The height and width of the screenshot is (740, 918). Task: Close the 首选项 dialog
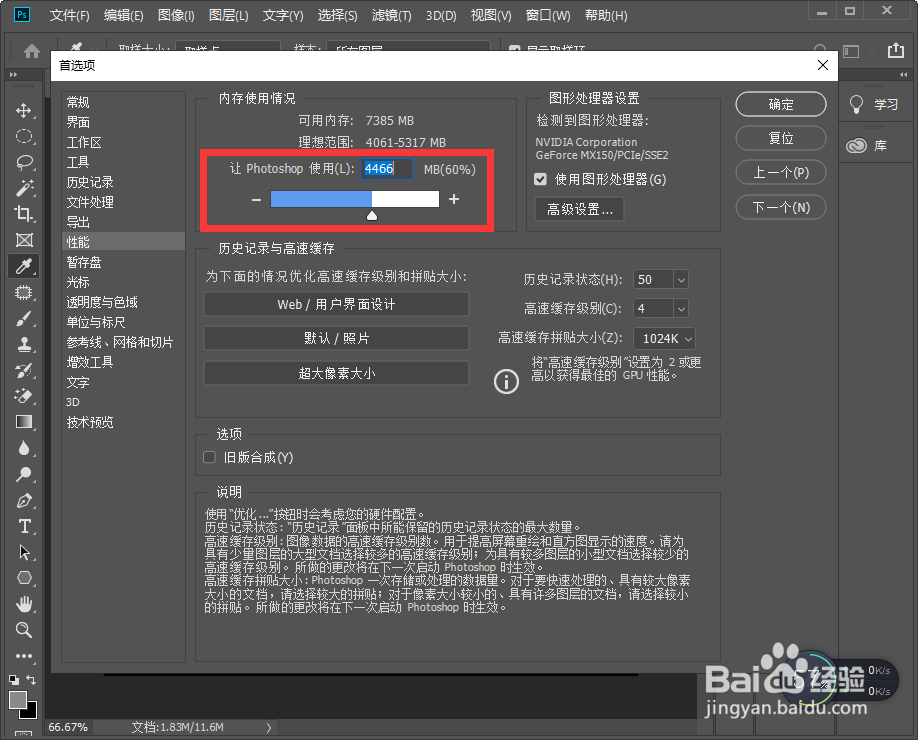click(x=823, y=65)
